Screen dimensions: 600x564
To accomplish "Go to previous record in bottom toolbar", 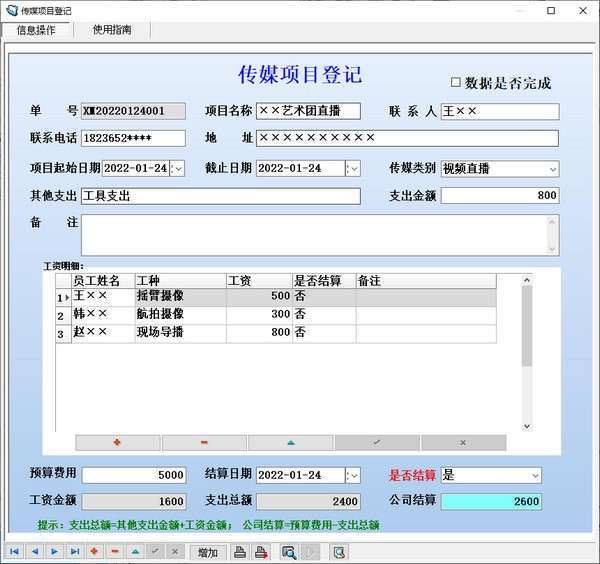I will (x=35, y=551).
